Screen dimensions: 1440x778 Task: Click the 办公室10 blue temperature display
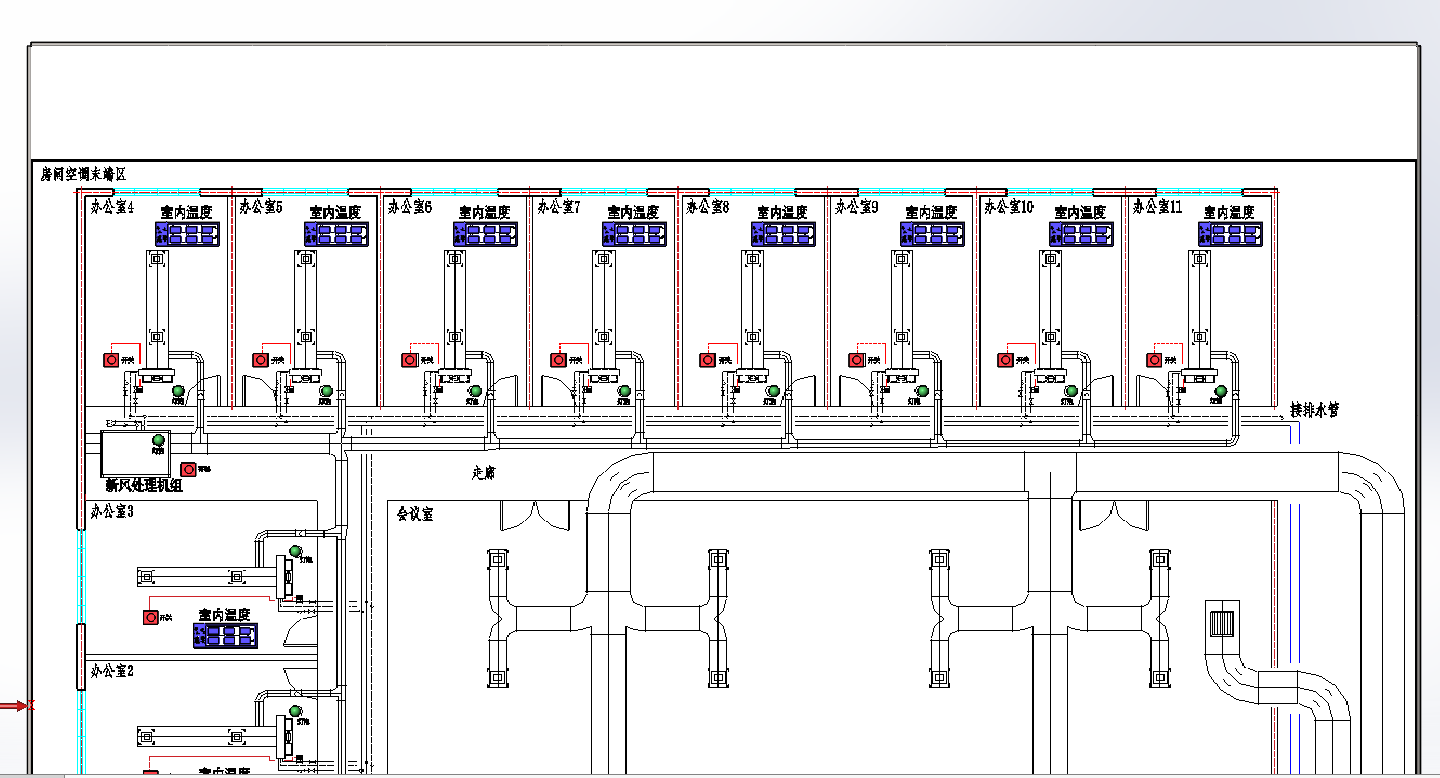pos(1082,234)
